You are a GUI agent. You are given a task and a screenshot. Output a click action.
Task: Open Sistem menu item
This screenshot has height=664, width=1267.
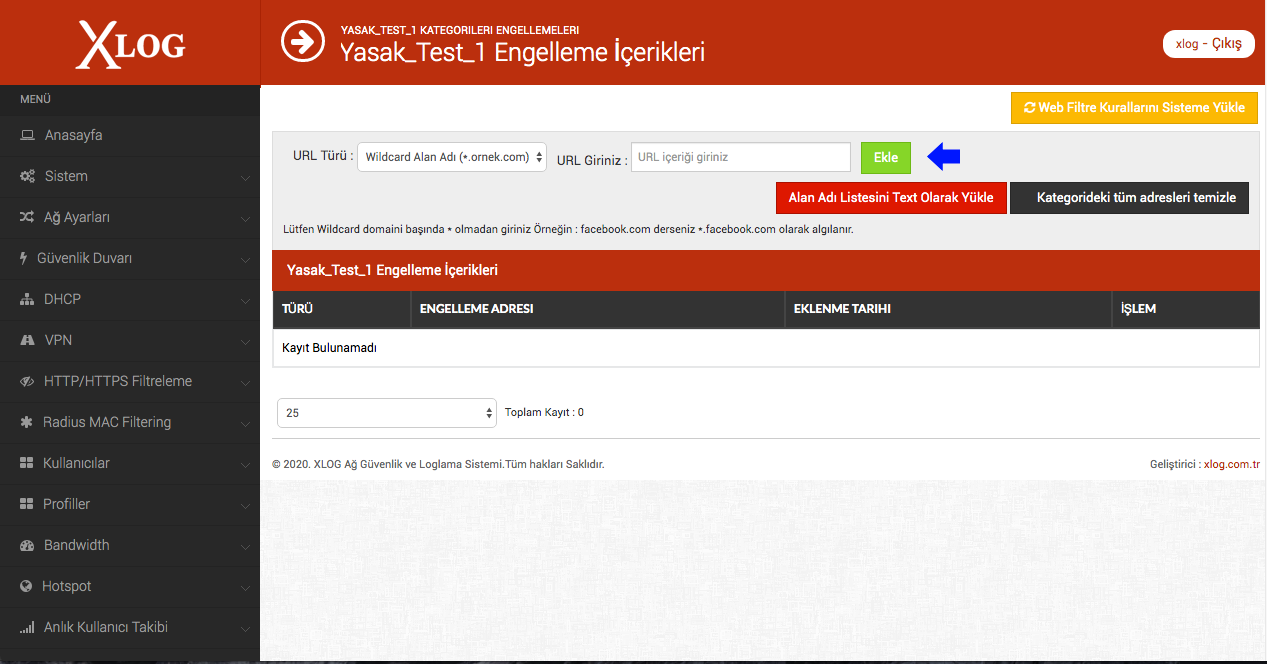130,176
